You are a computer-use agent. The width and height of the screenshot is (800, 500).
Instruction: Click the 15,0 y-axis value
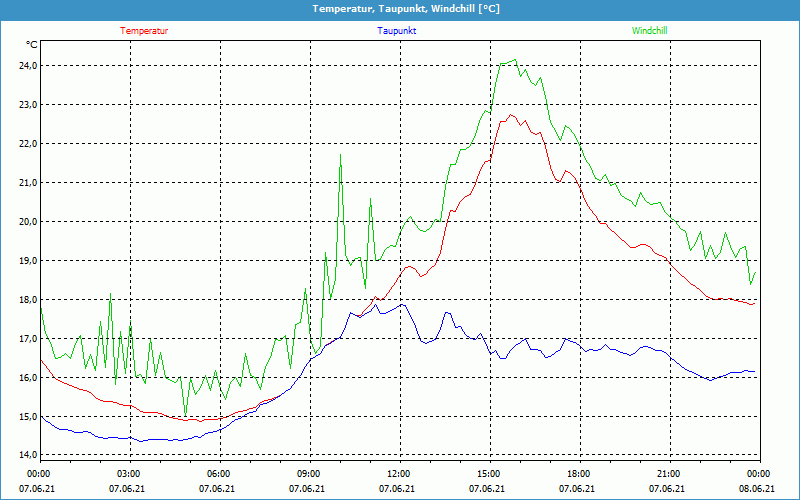tap(28, 417)
